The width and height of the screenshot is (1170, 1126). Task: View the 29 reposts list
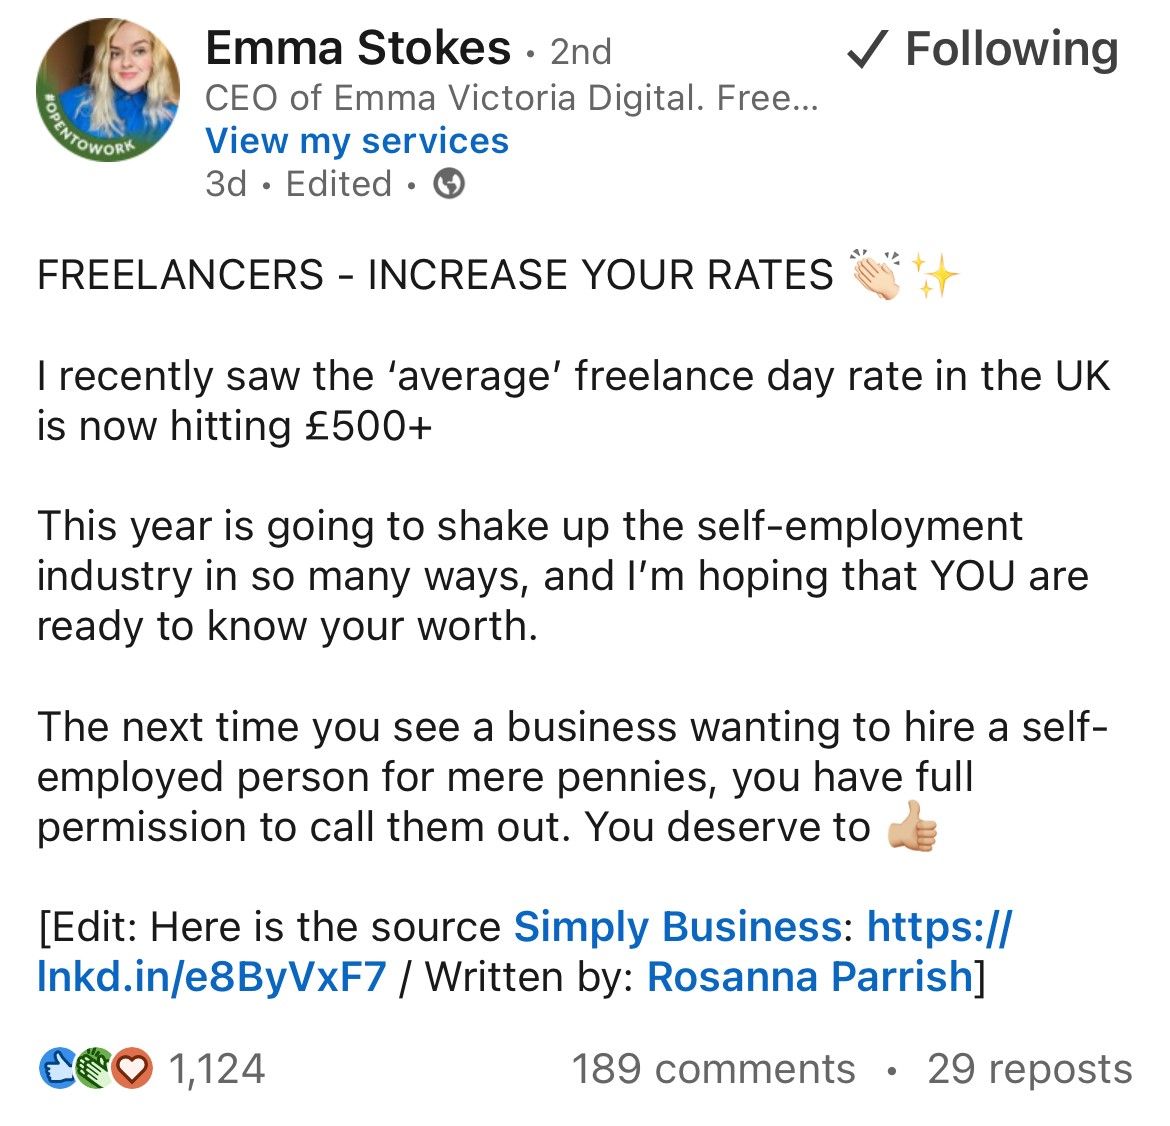click(x=1030, y=1069)
